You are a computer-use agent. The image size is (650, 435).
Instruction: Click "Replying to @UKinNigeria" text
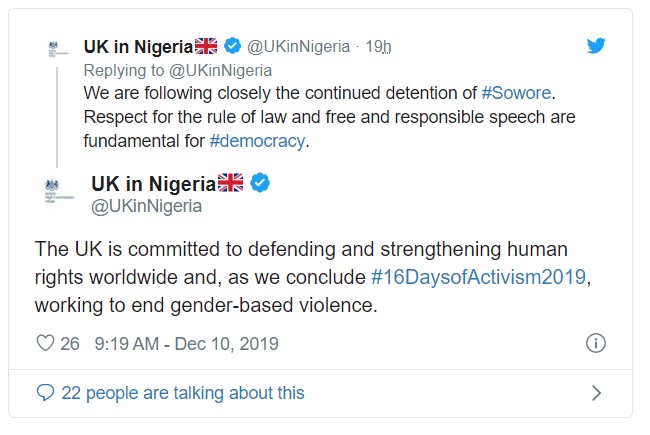pos(177,71)
